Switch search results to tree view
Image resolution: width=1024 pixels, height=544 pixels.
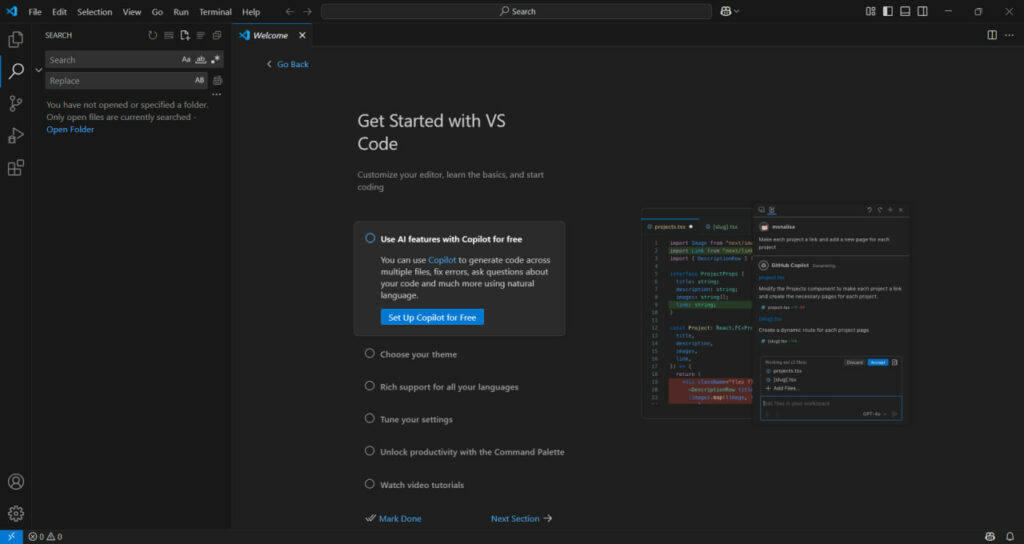(x=200, y=35)
